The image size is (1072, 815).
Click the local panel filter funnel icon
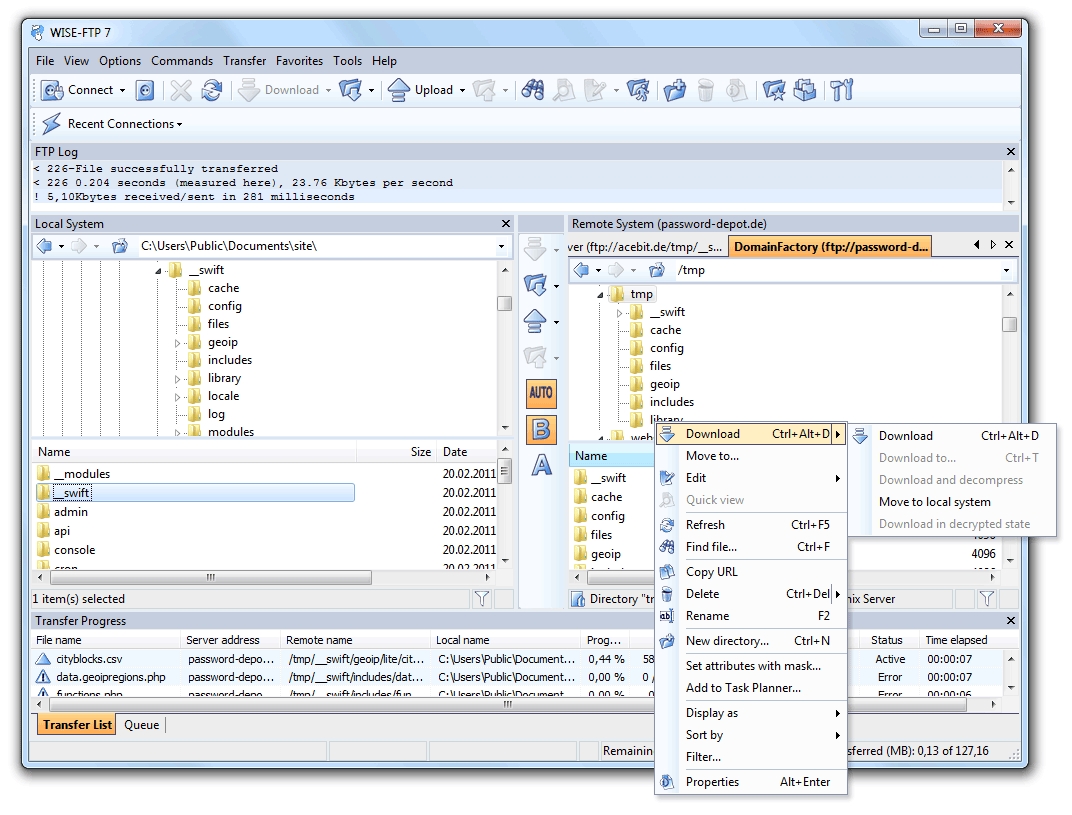[482, 599]
